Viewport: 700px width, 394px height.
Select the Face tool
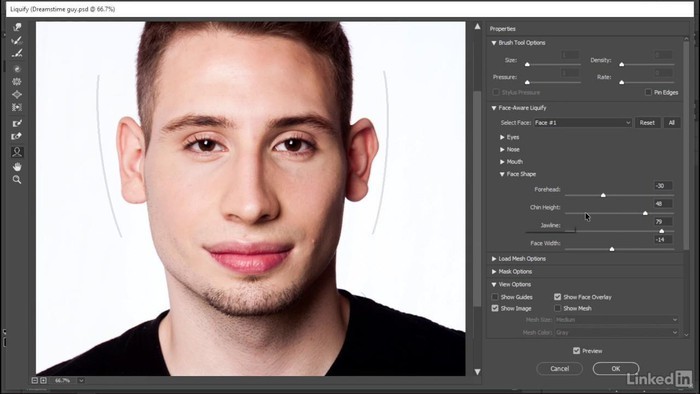pos(17,152)
